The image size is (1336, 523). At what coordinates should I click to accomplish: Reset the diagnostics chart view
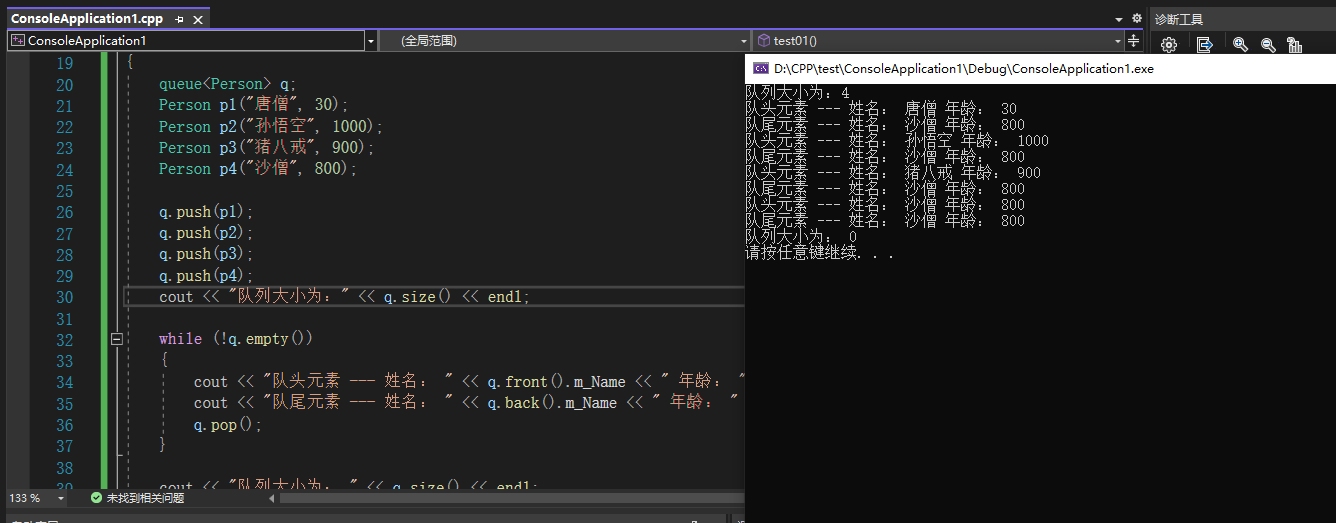1294,45
